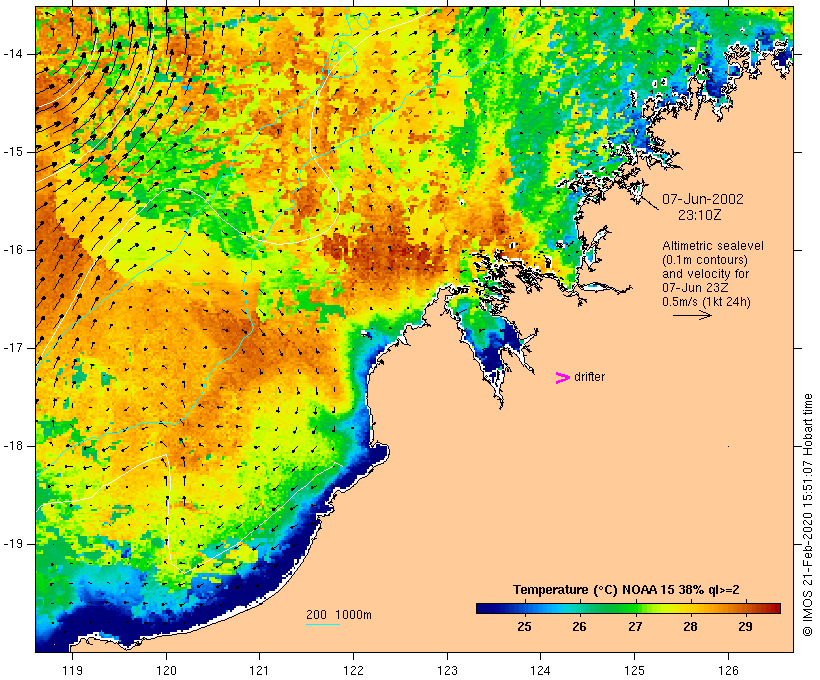Click the colorbar label '25'
820x680 pixels.
[x=525, y=627]
